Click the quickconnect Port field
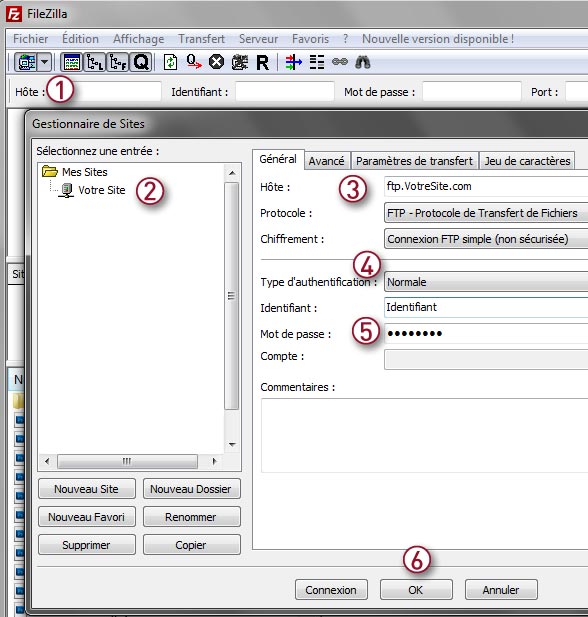The height and width of the screenshot is (617, 588). (577, 92)
